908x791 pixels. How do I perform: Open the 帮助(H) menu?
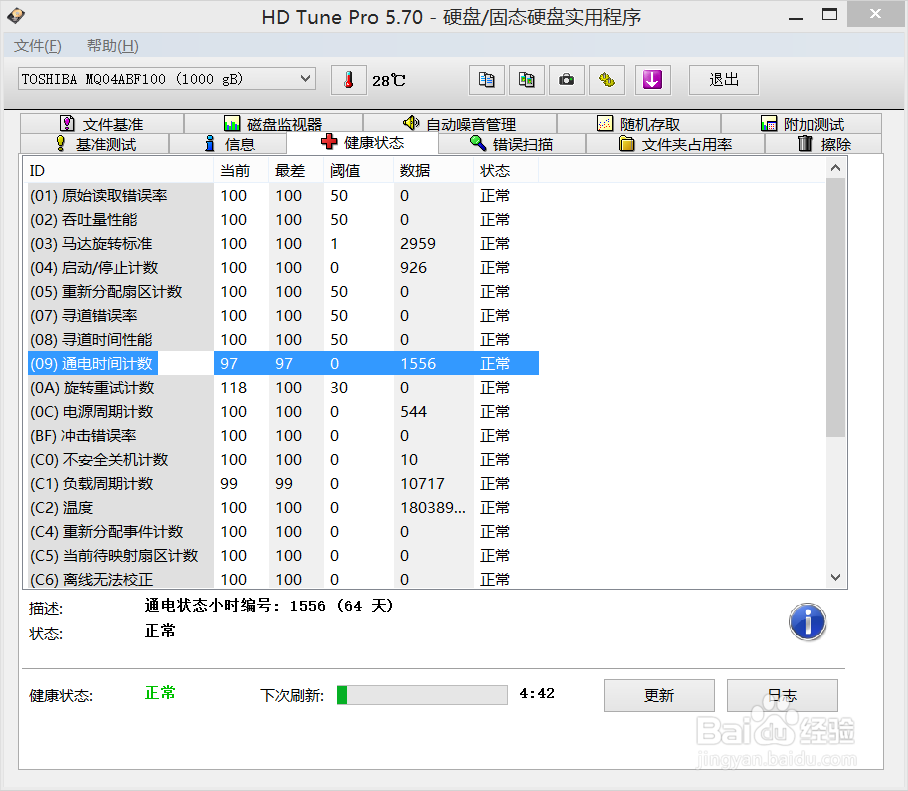tap(113, 46)
